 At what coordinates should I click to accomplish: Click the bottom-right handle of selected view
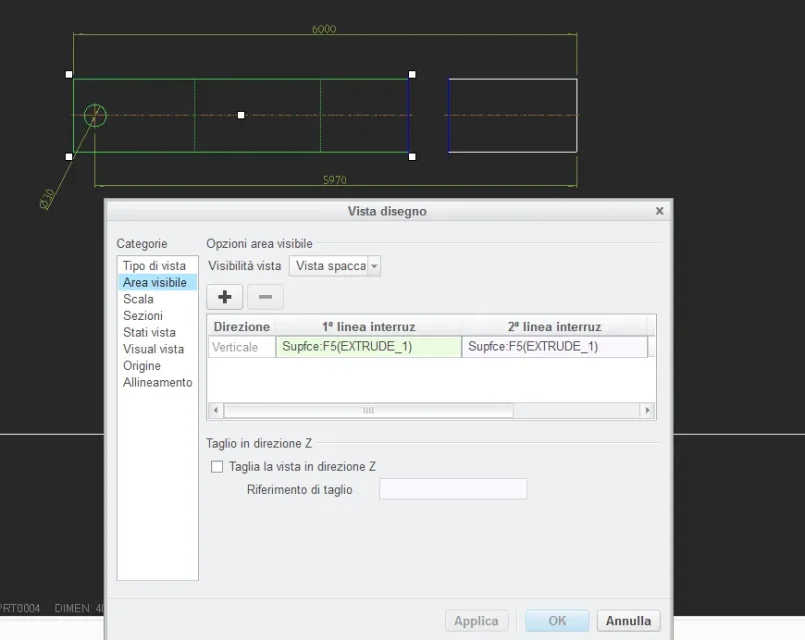pos(412,157)
